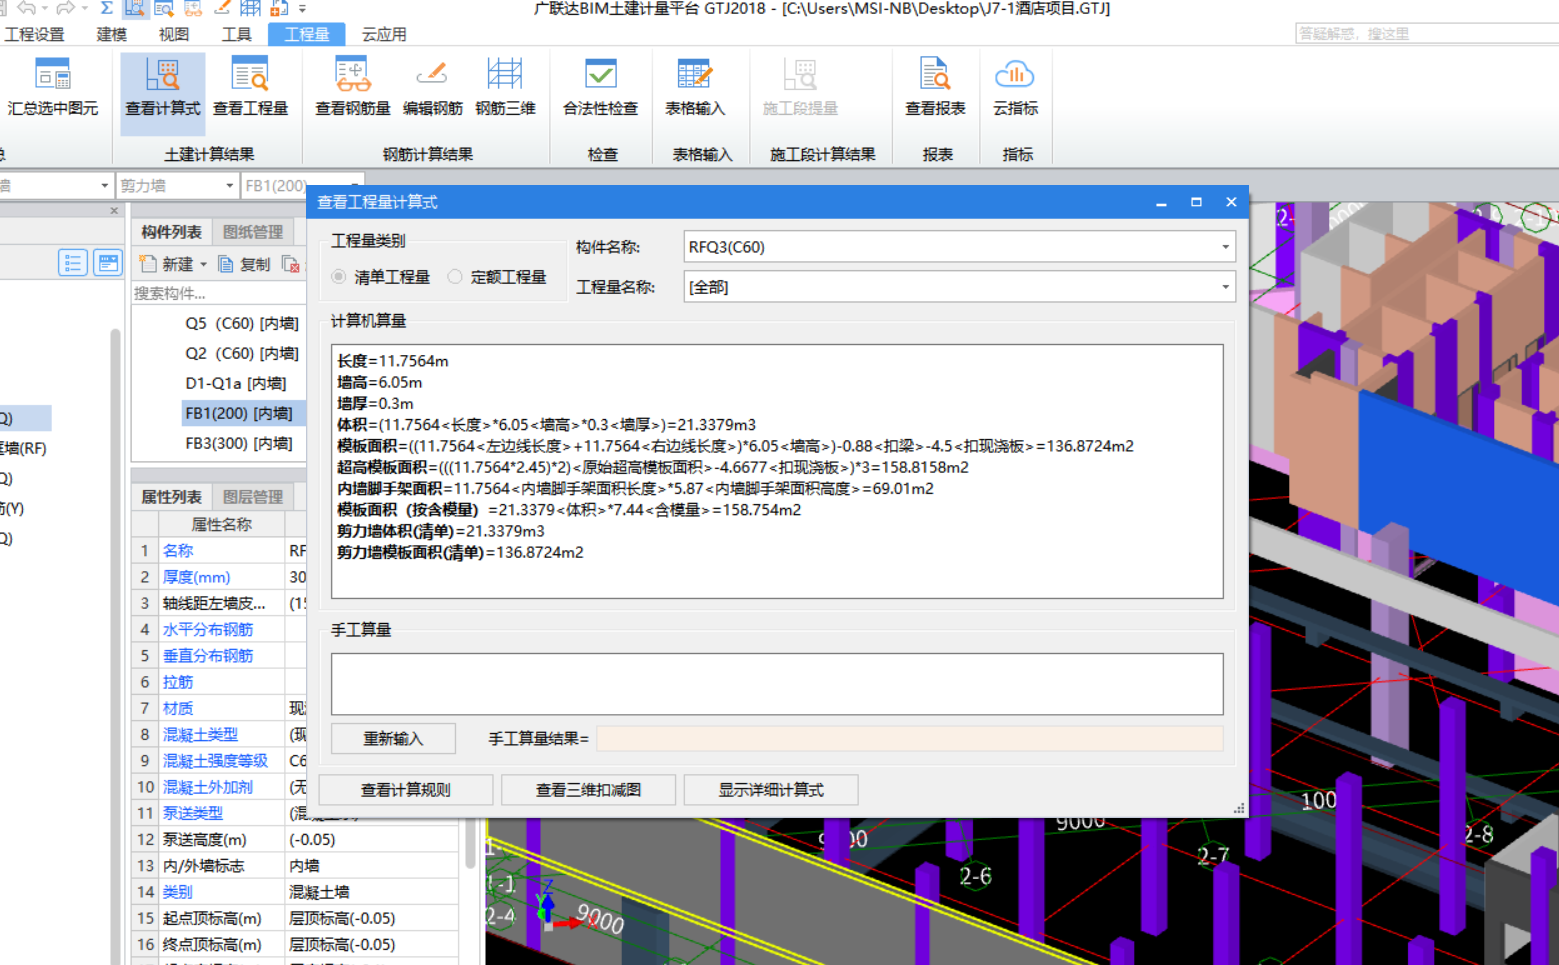
Task: Open the redo history dropdown arrow
Action: (83, 9)
